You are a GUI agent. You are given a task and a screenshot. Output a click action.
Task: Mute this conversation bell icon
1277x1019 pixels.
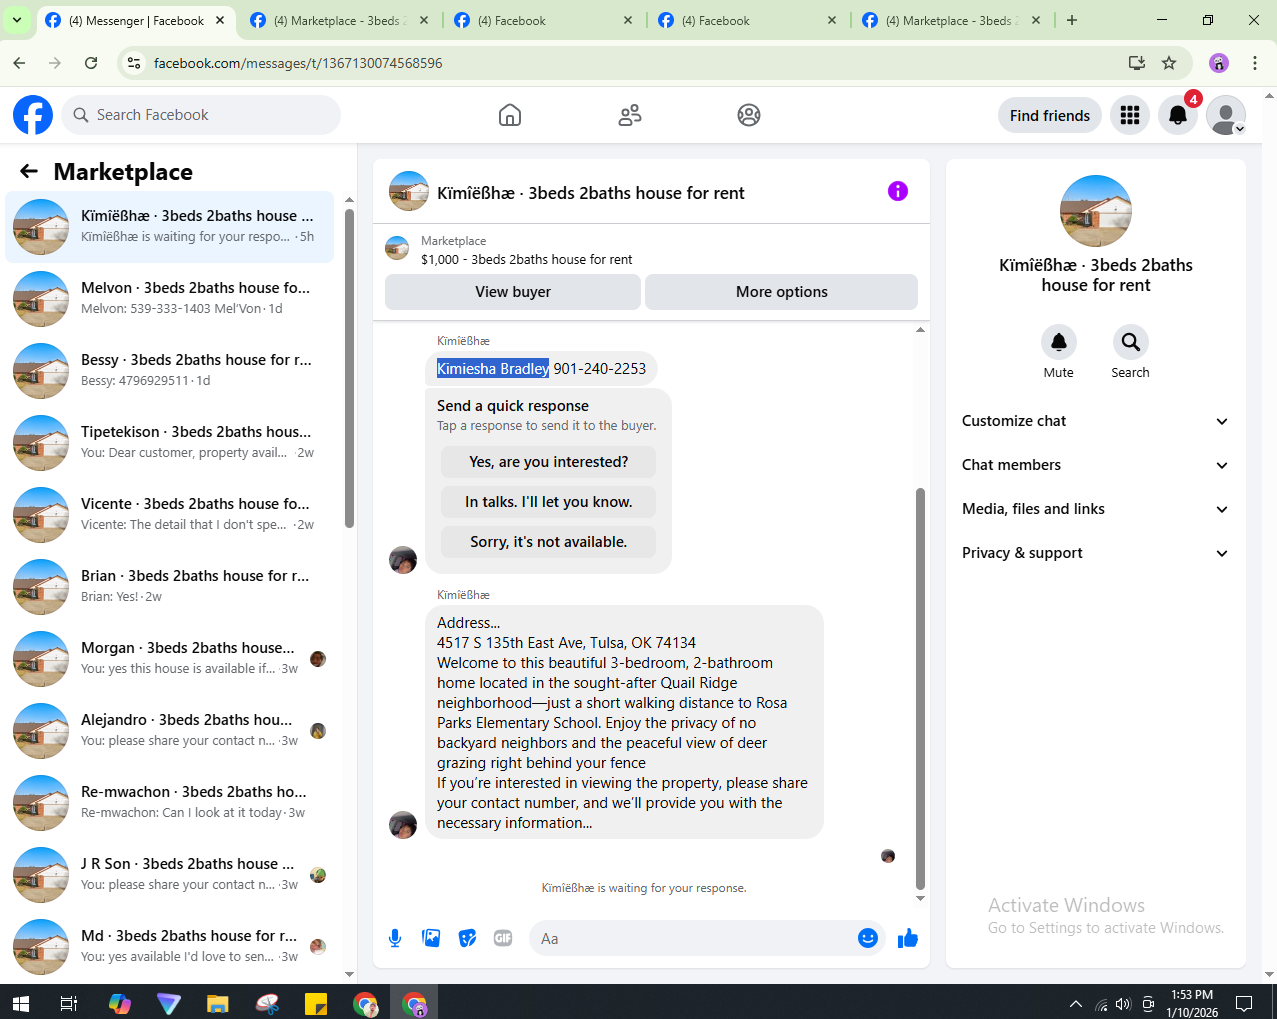[x=1059, y=342]
